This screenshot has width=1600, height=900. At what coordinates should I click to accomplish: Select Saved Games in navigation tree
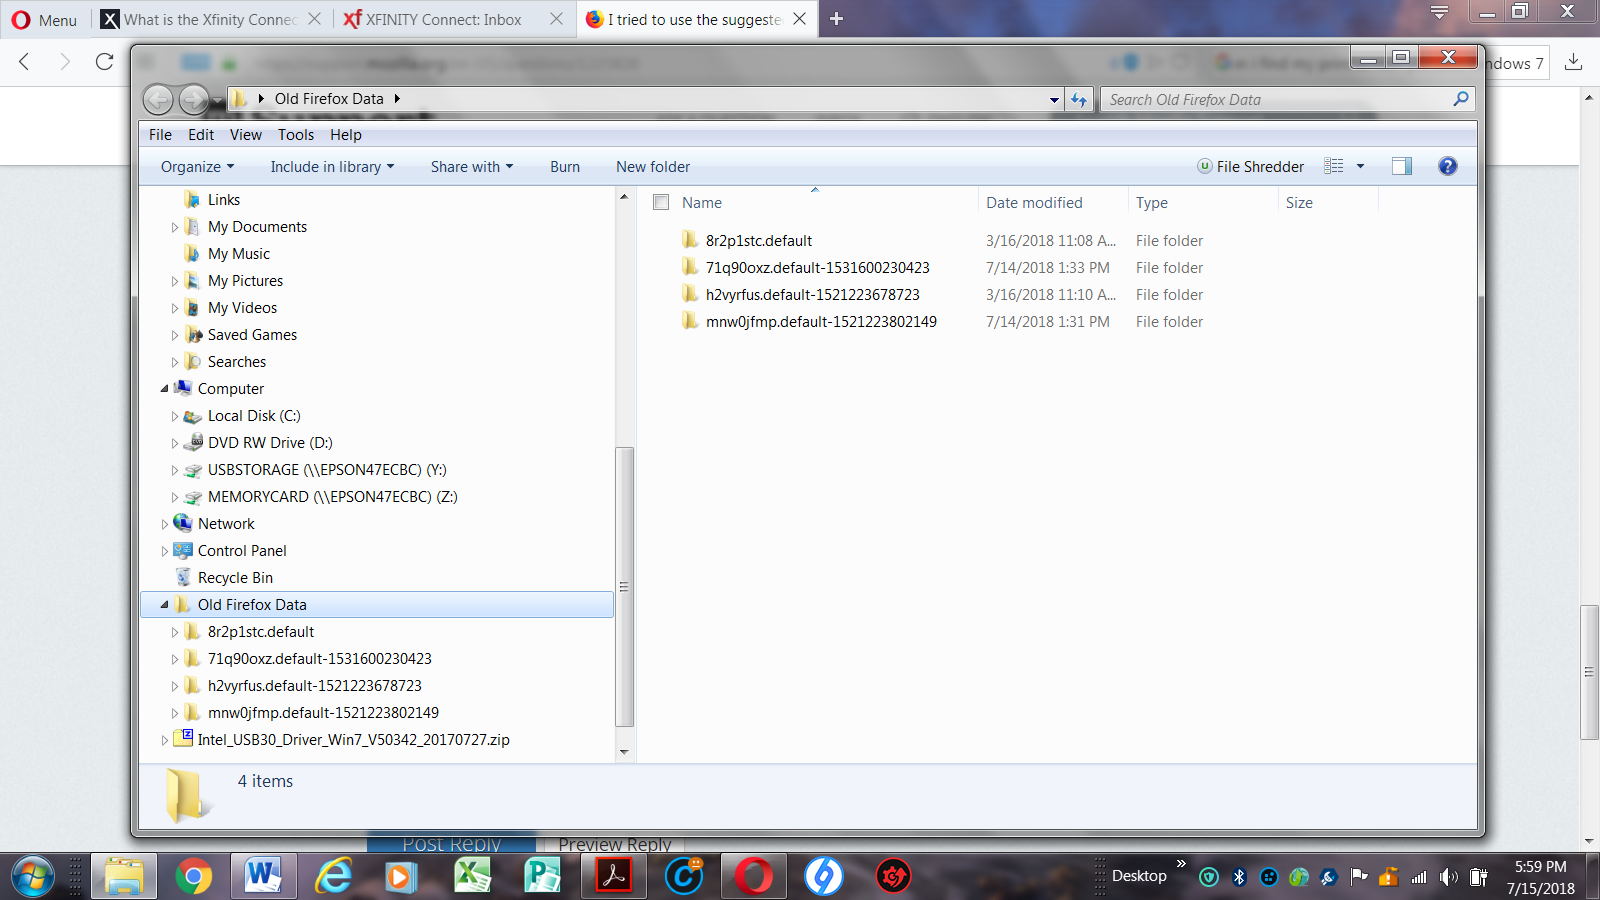click(x=252, y=335)
